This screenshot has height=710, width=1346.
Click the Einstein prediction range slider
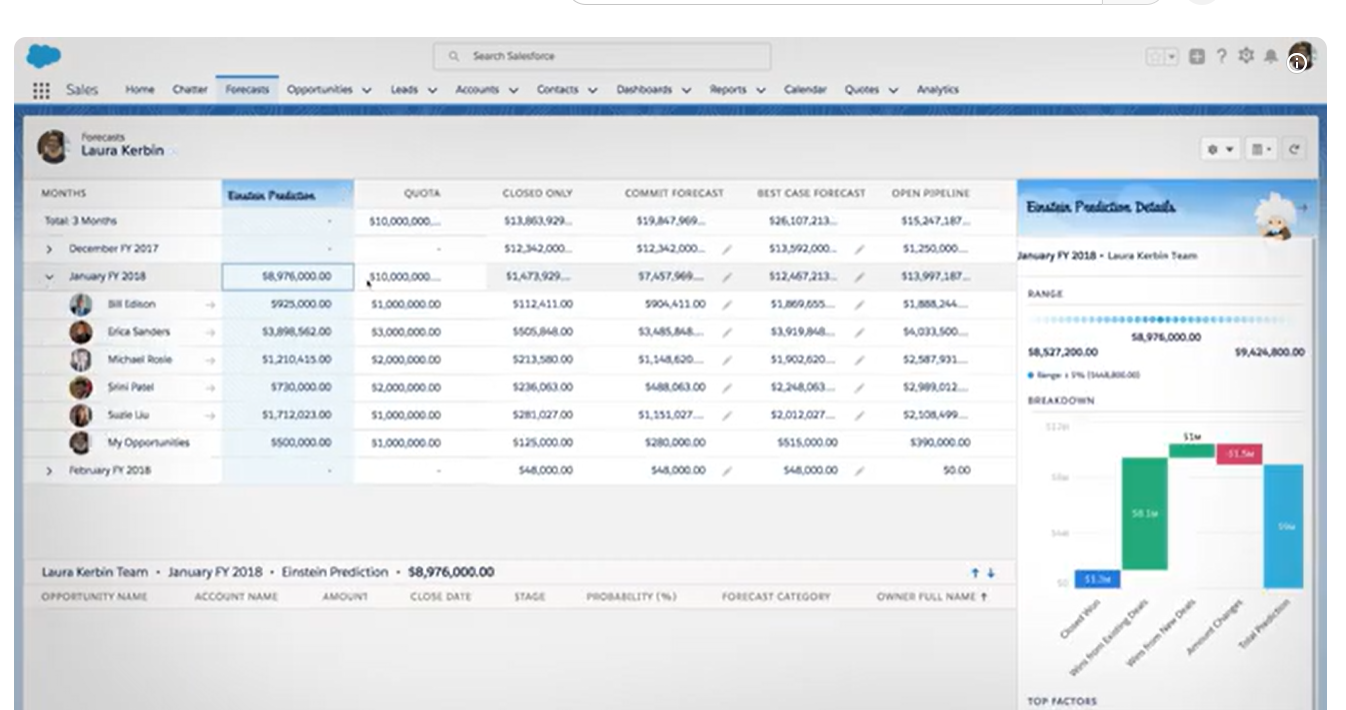click(x=1160, y=319)
